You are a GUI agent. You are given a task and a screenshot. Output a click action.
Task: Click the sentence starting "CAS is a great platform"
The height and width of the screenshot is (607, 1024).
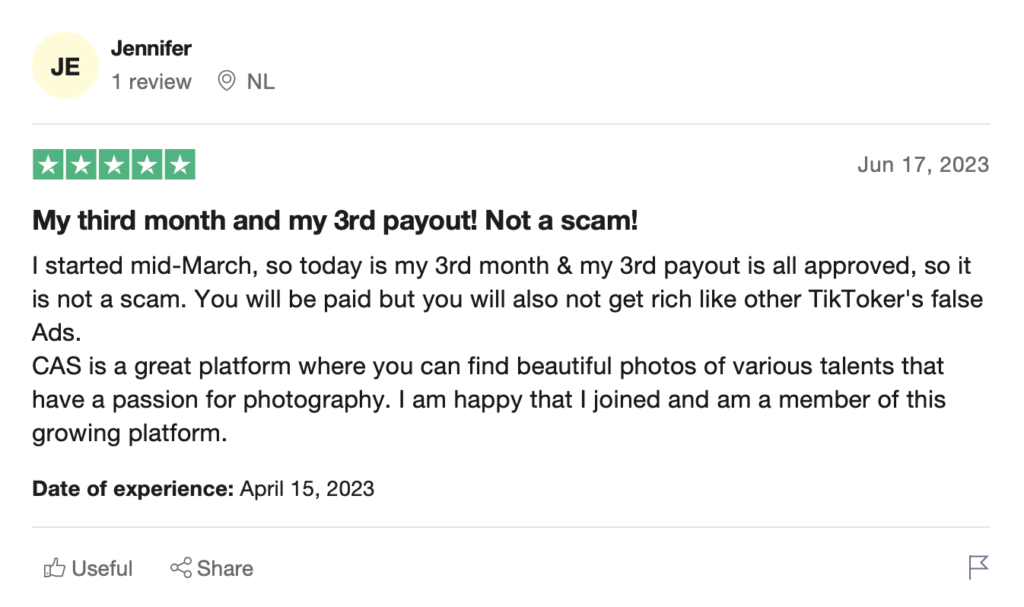click(488, 399)
